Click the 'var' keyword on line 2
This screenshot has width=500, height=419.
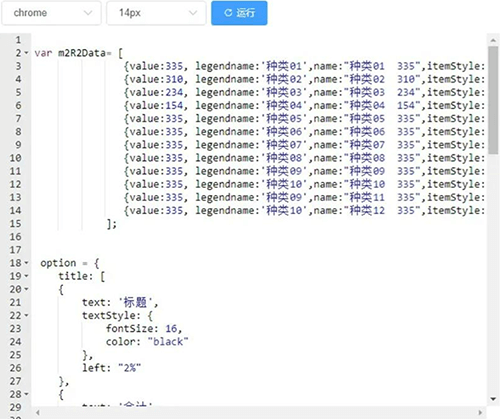point(43,53)
